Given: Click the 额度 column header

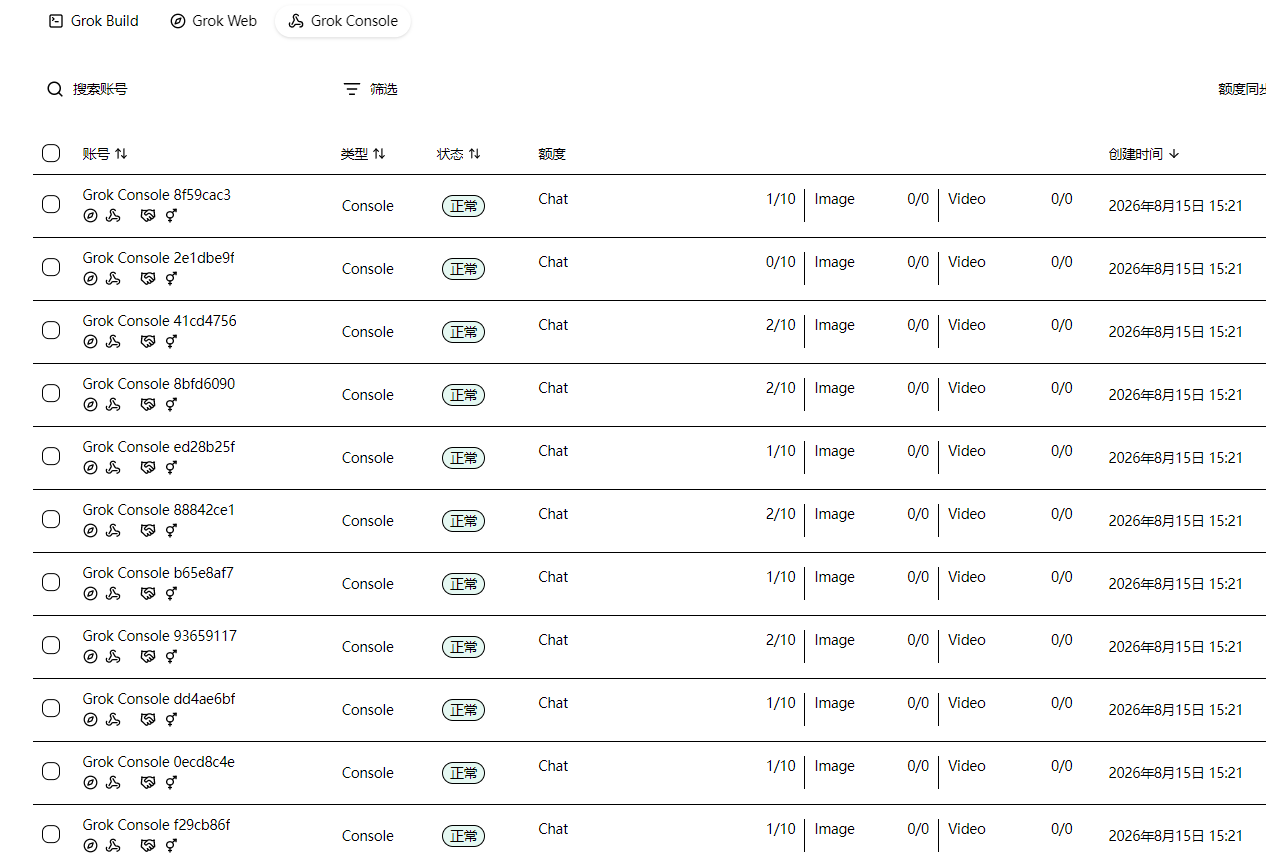Looking at the screenshot, I should point(552,154).
